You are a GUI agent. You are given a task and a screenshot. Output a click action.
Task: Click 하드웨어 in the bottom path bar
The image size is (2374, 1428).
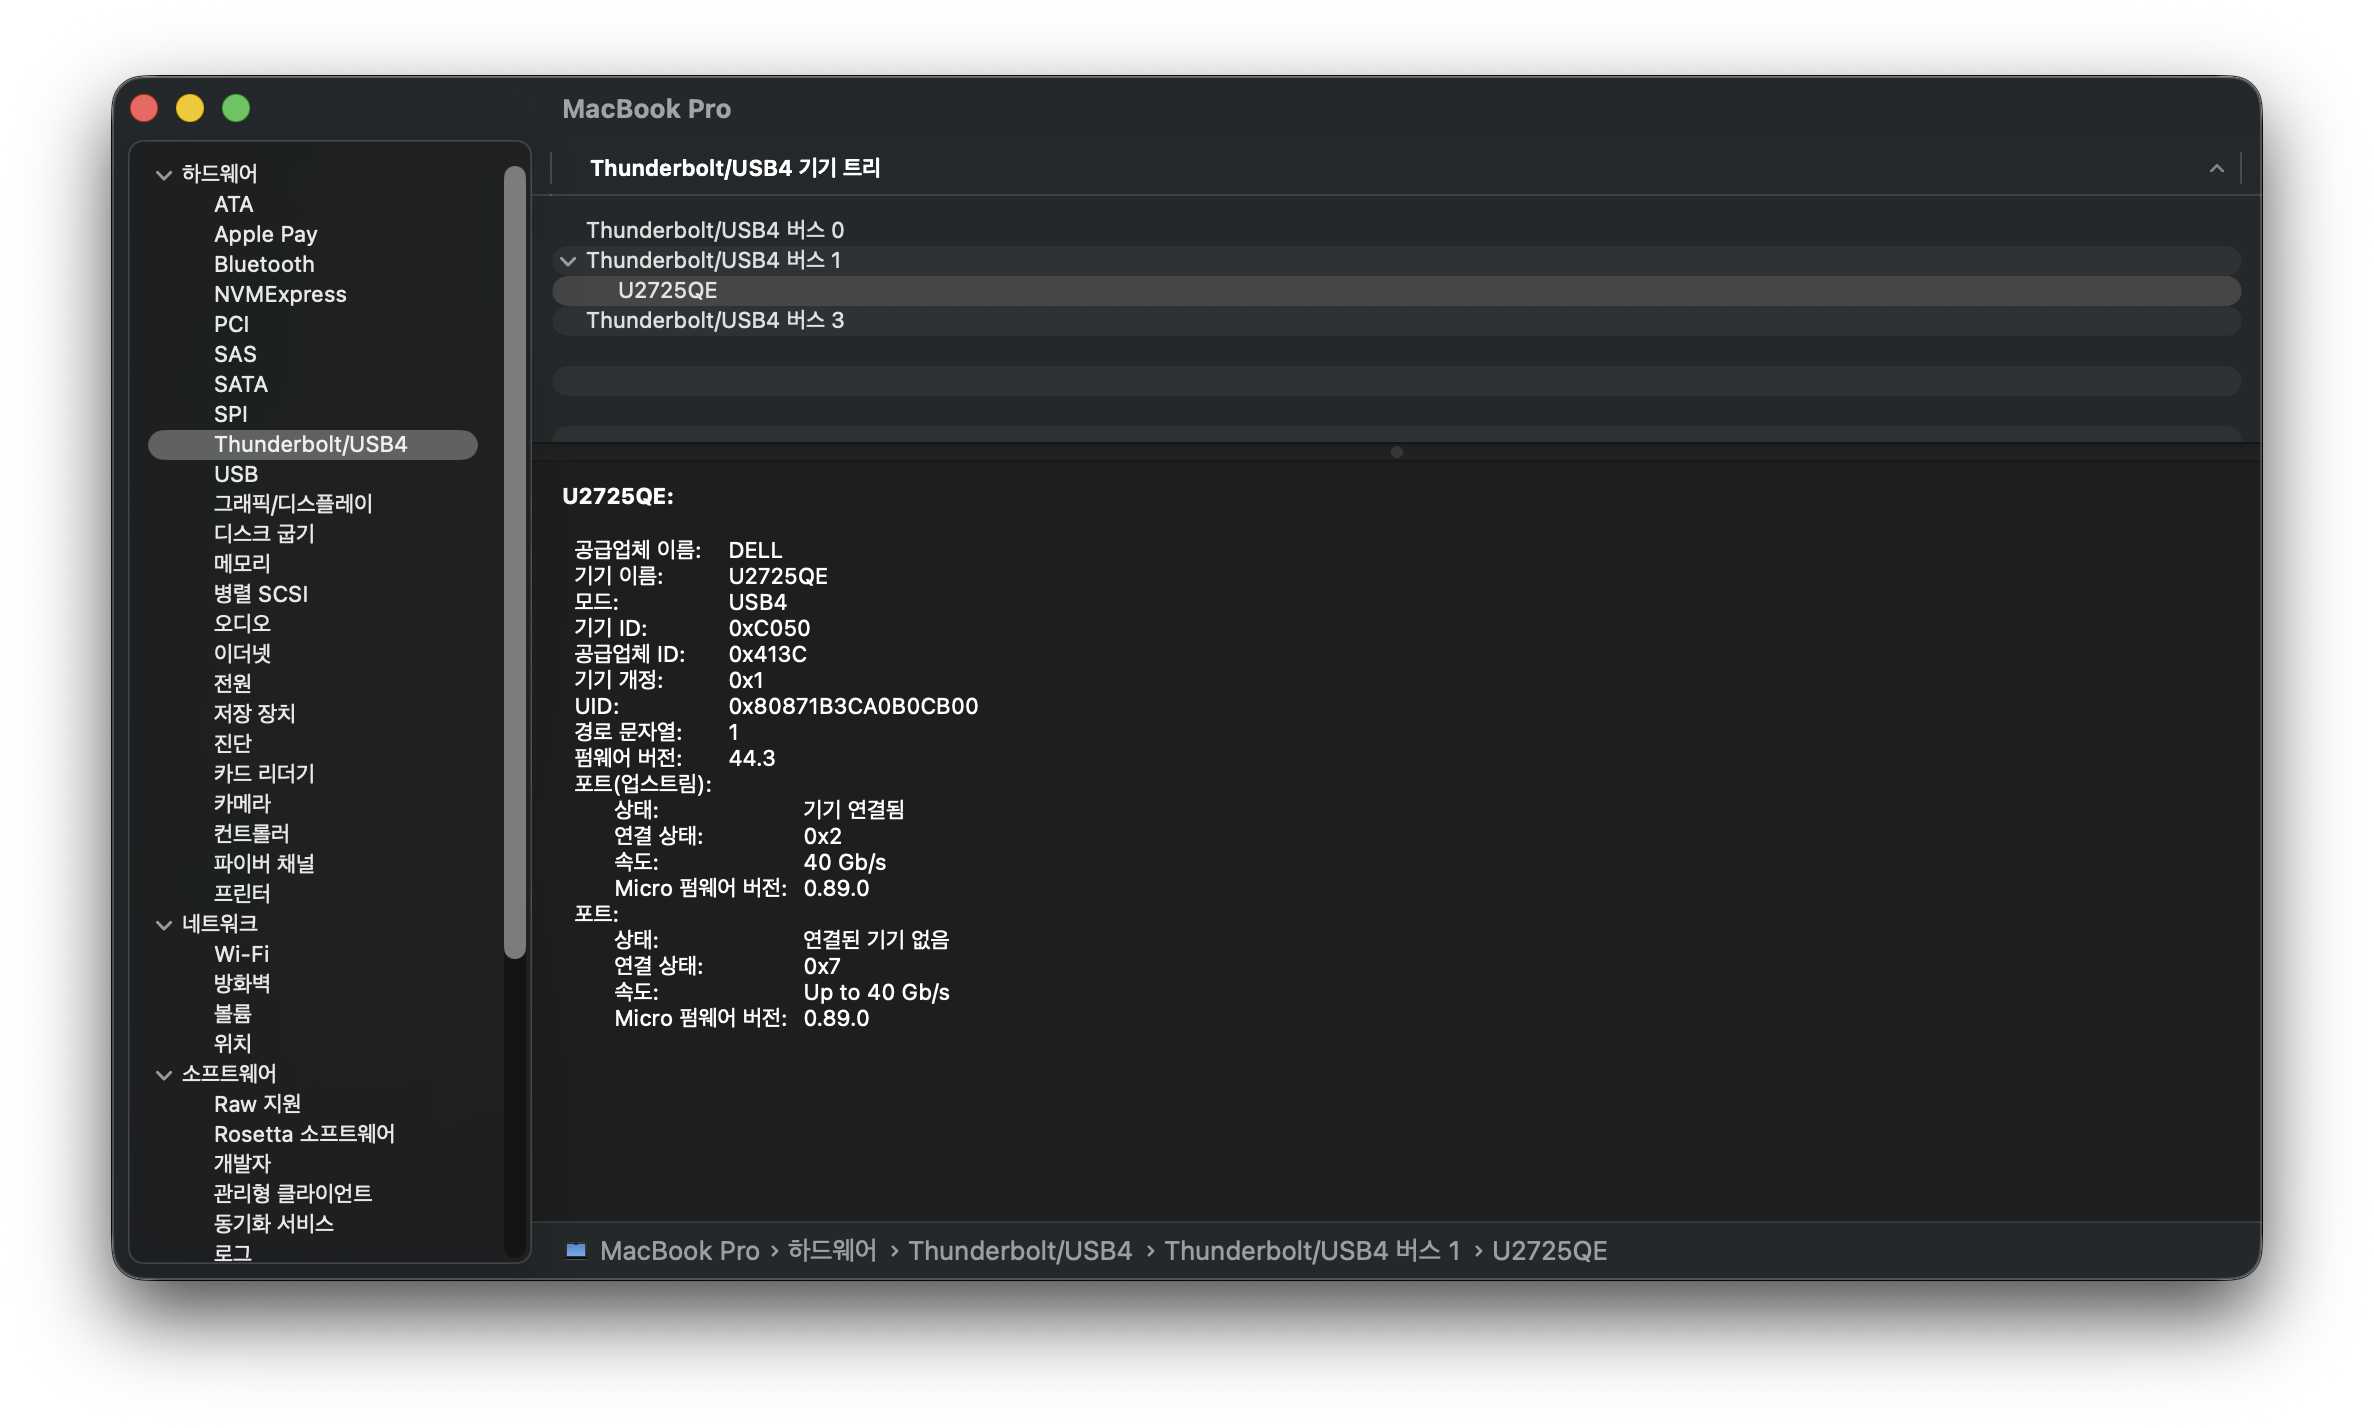(x=832, y=1250)
